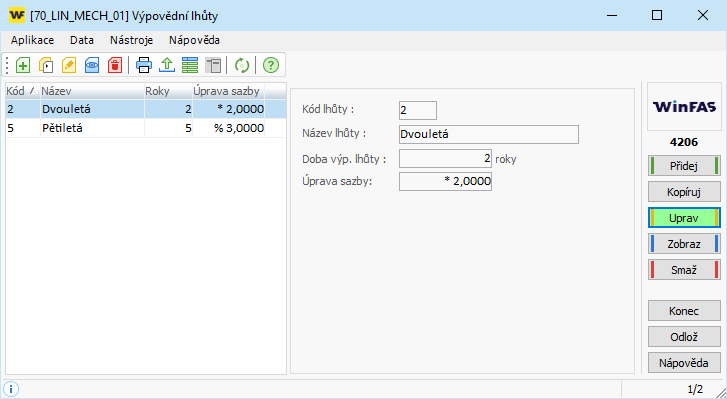Select the Dvouletá row name cell
This screenshot has width=727, height=399.
pyautogui.click(x=92, y=109)
